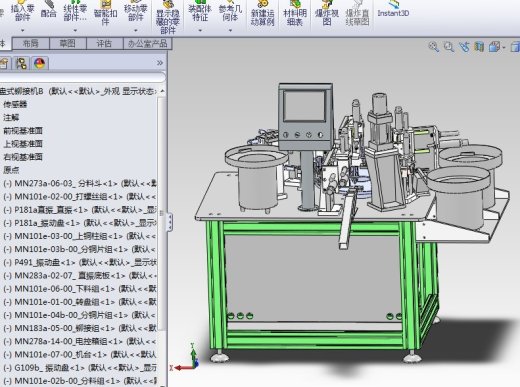Open the 智能扣件 (Smart Fasteners) tool
520x387 pixels.
coord(105,13)
